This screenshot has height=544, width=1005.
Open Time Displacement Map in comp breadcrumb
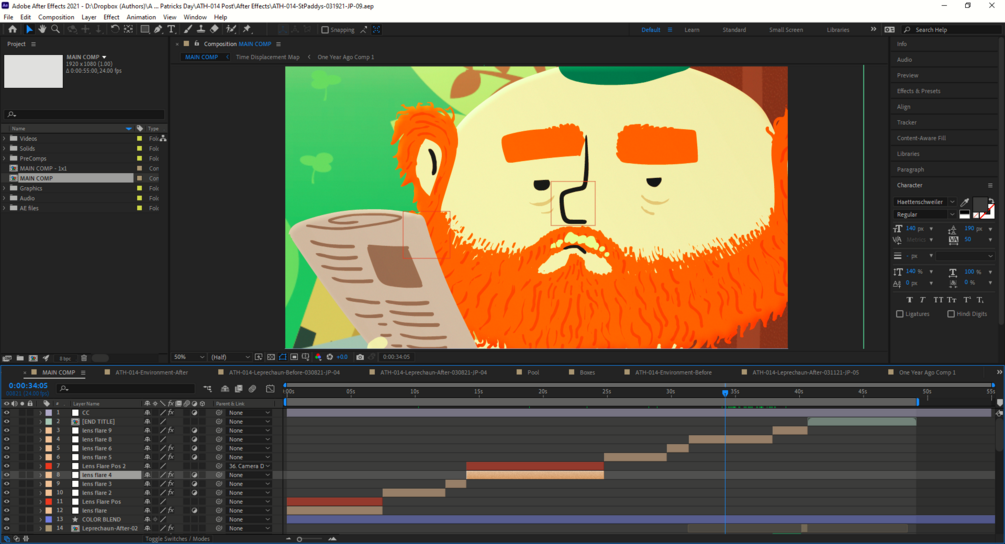pyautogui.click(x=267, y=57)
